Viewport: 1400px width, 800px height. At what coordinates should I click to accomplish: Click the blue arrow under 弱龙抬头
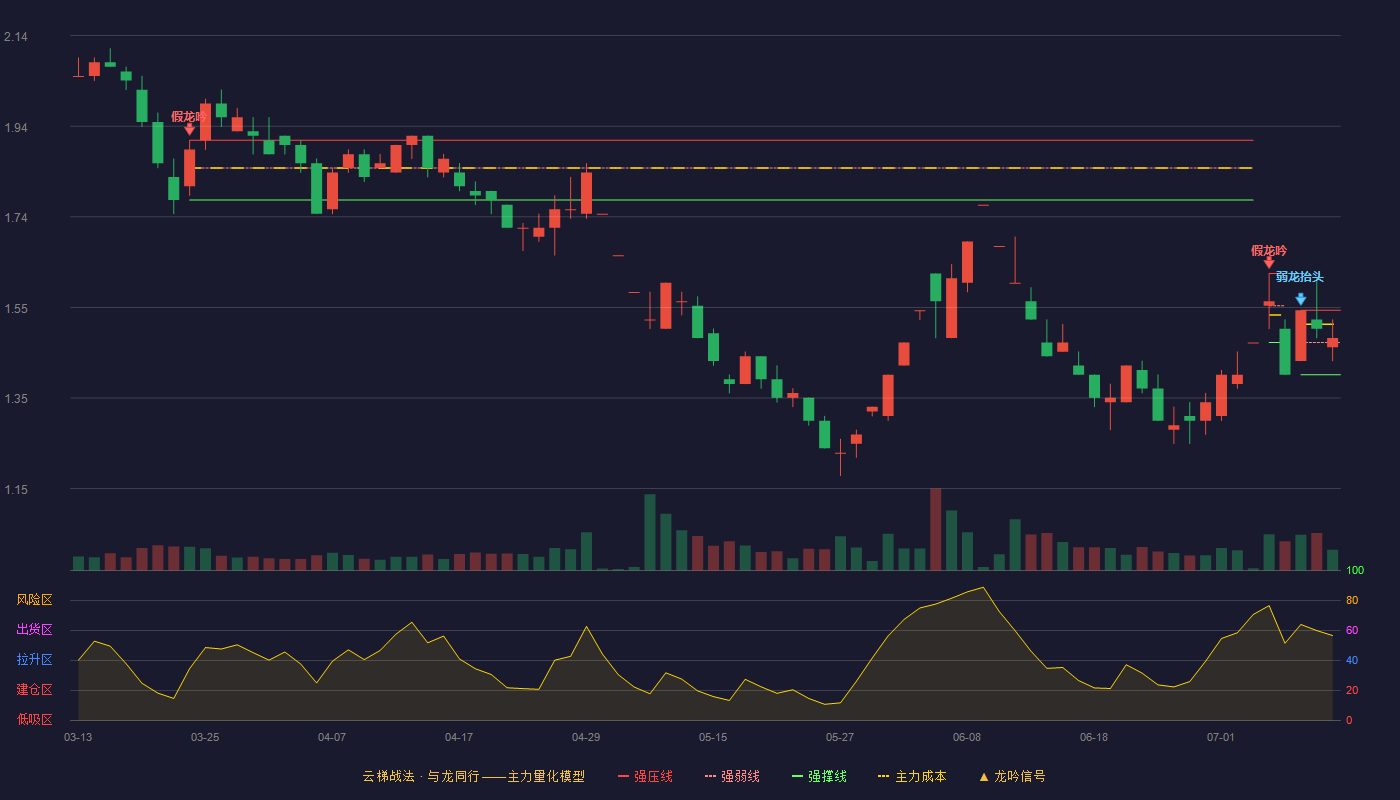point(1300,299)
